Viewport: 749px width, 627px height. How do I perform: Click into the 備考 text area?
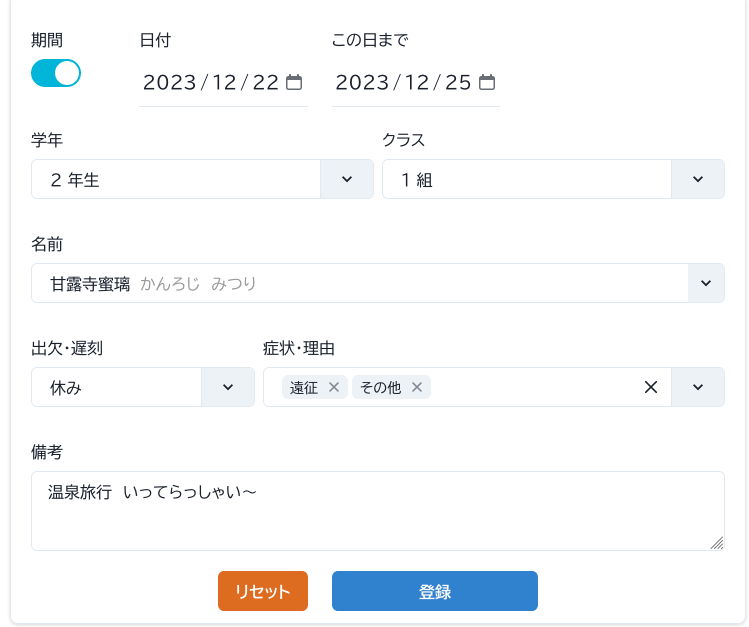[x=378, y=511]
